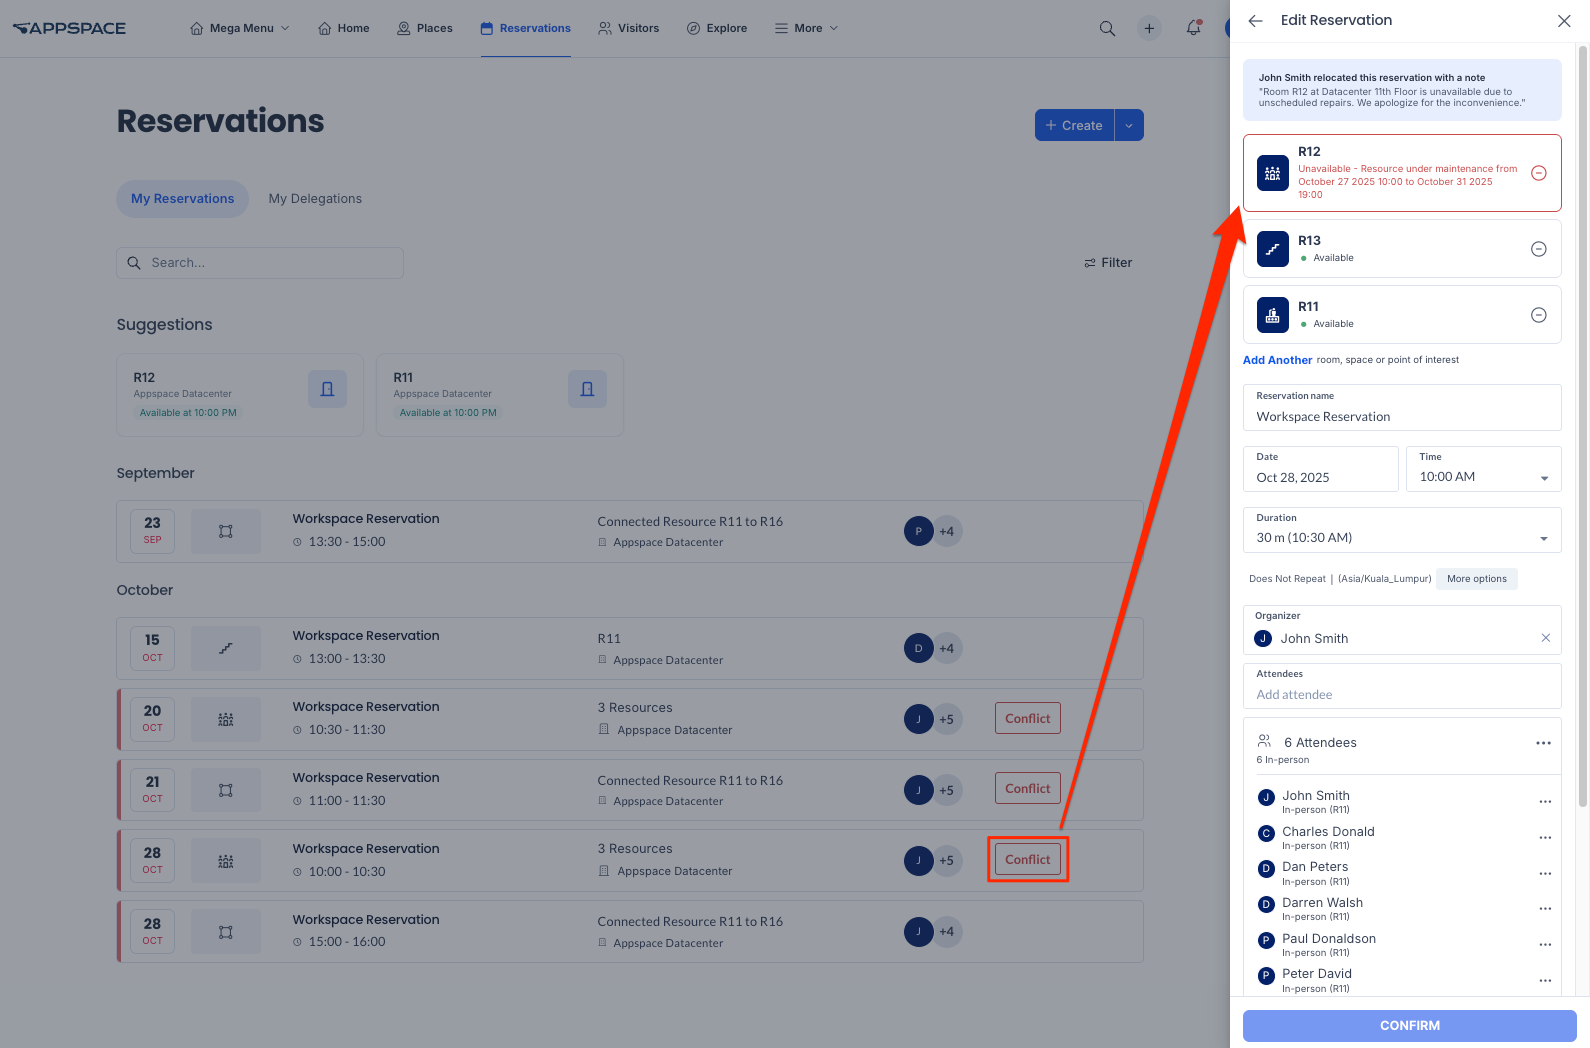Open the 6 Attendees options ellipsis
Image resolution: width=1590 pixels, height=1048 pixels.
[1543, 743]
